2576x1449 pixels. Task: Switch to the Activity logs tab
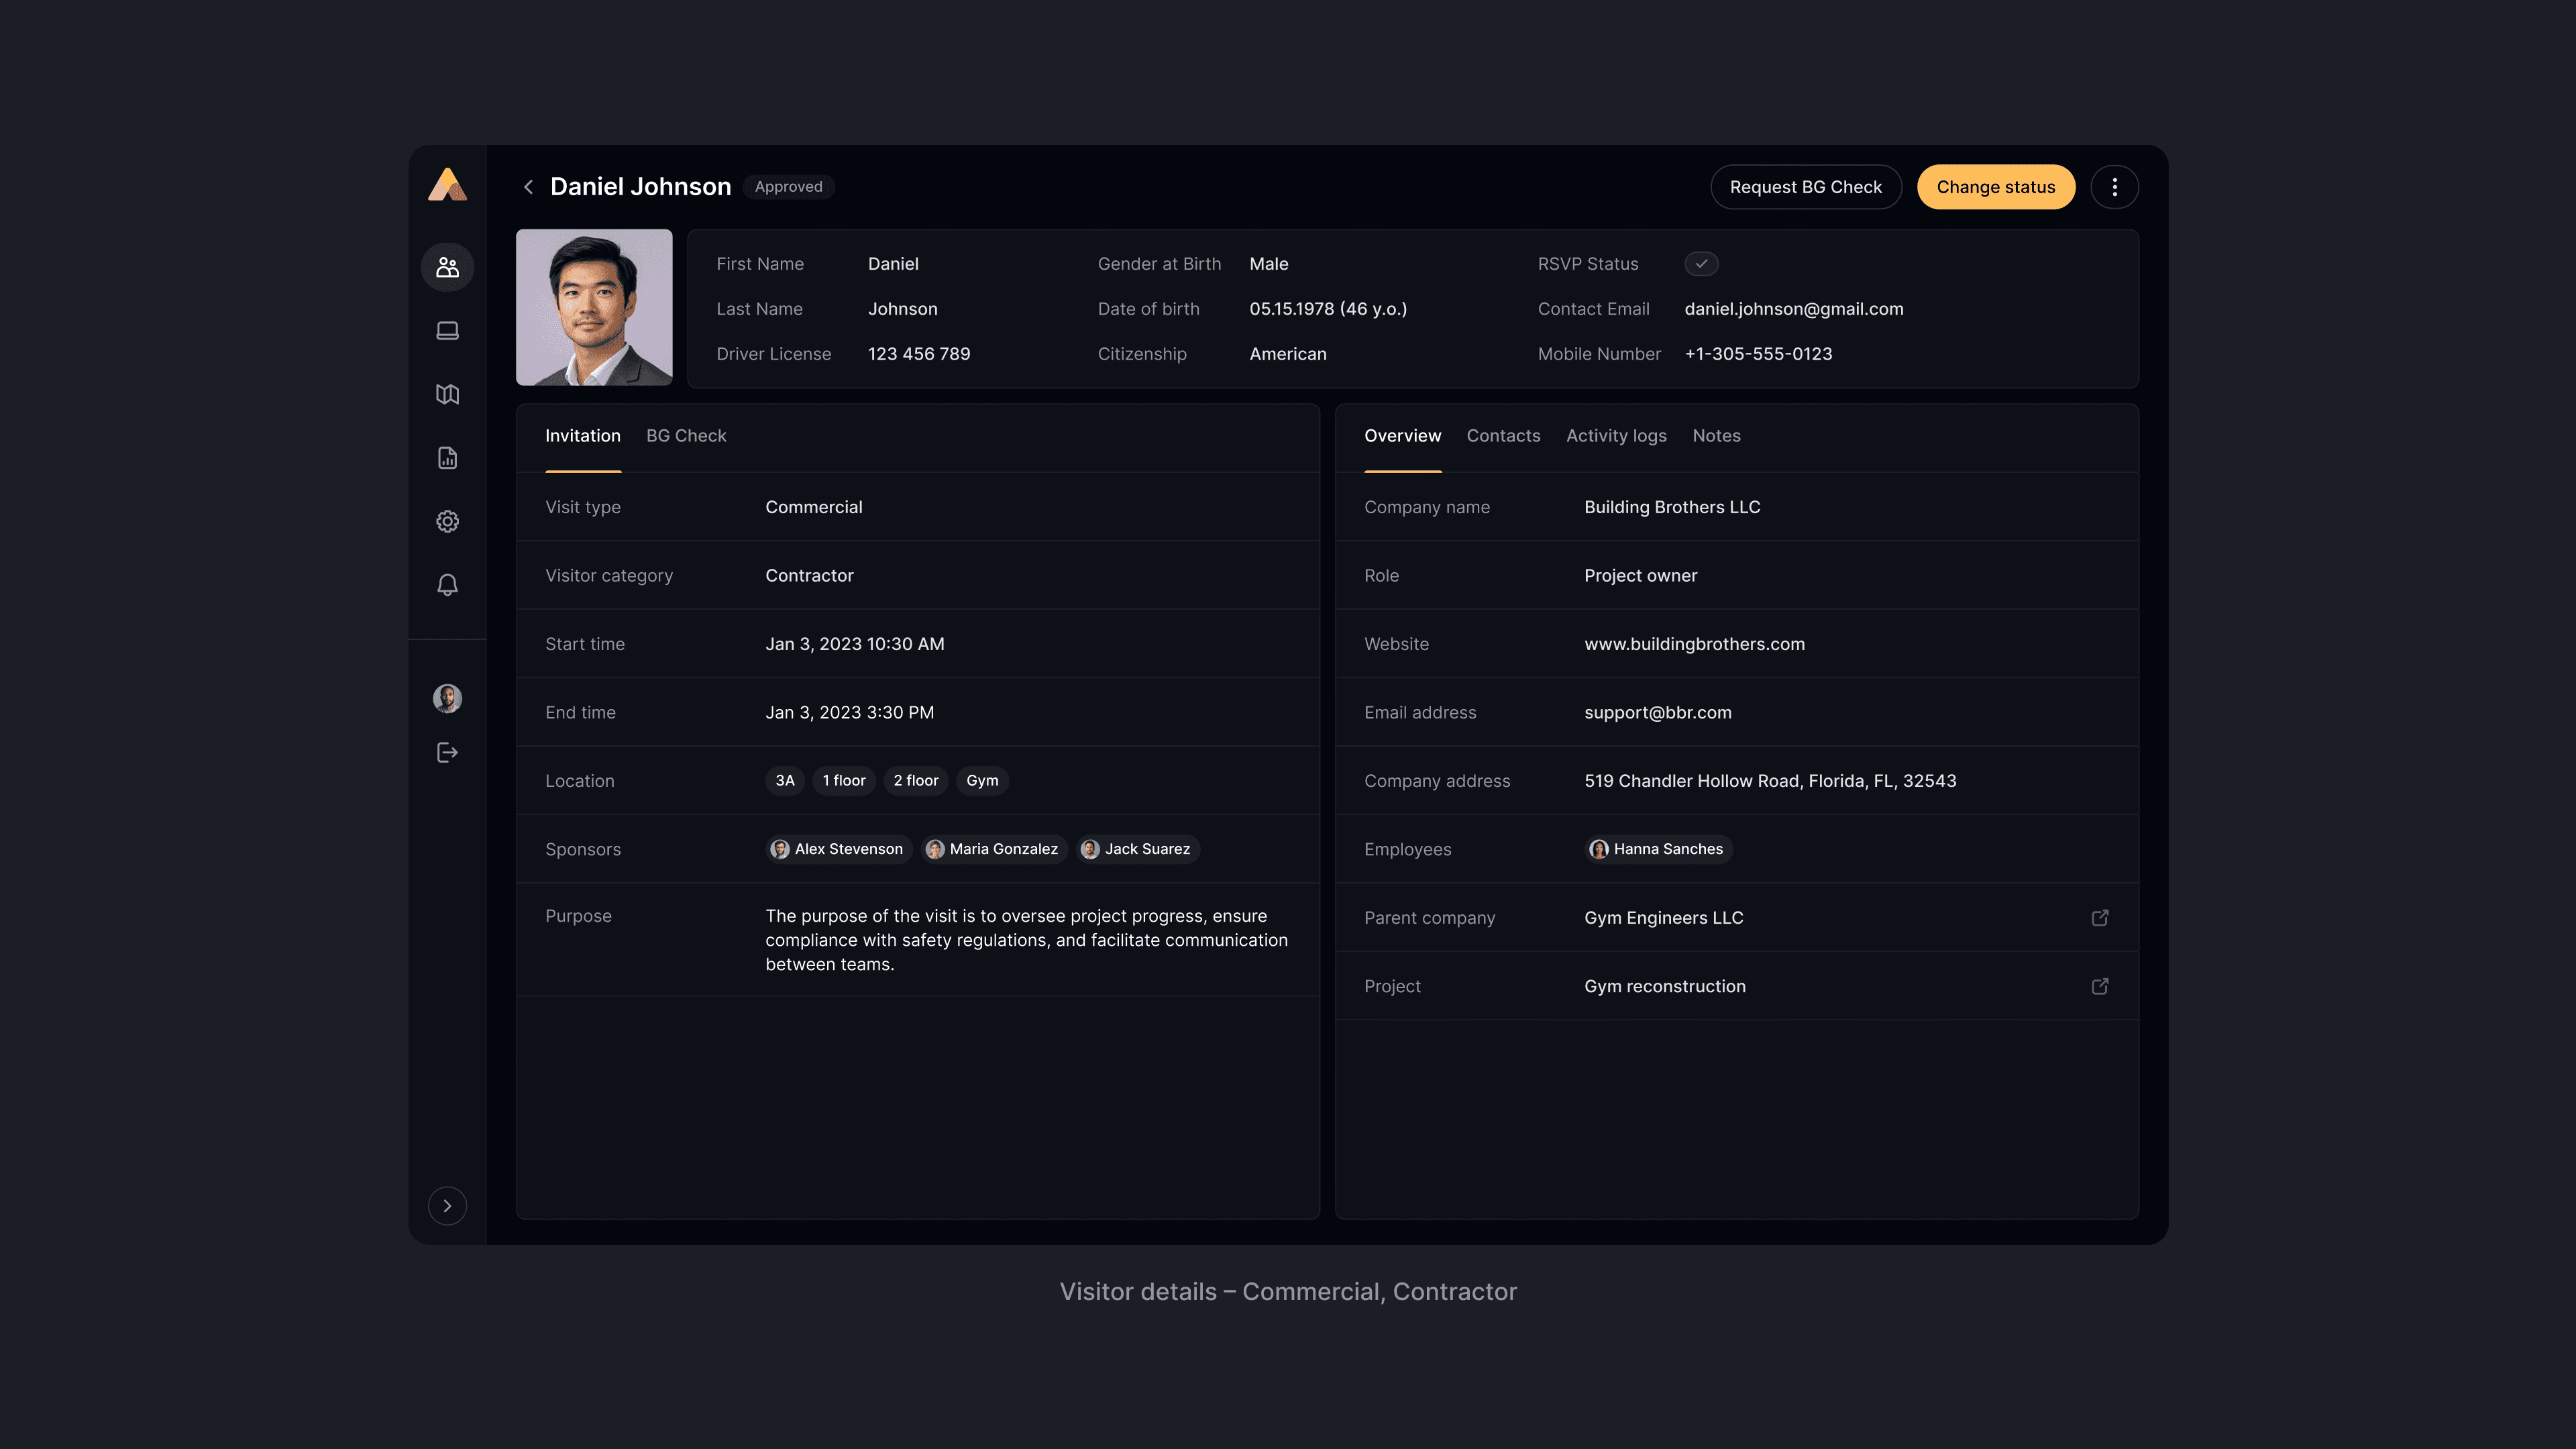point(1615,436)
